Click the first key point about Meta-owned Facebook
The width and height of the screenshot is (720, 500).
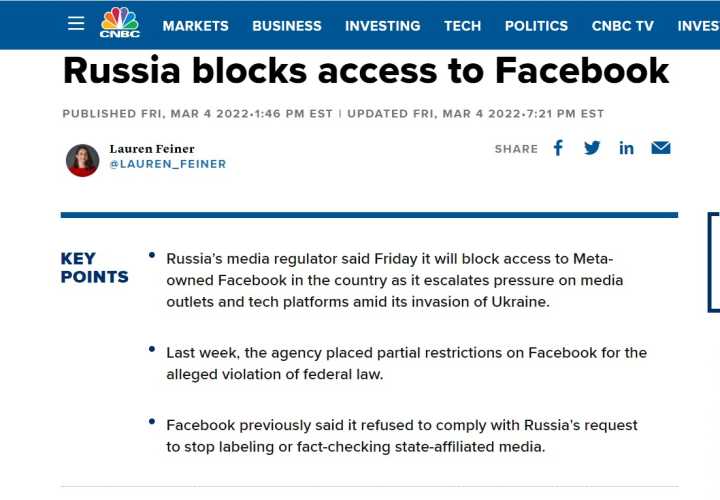pyautogui.click(x=395, y=280)
